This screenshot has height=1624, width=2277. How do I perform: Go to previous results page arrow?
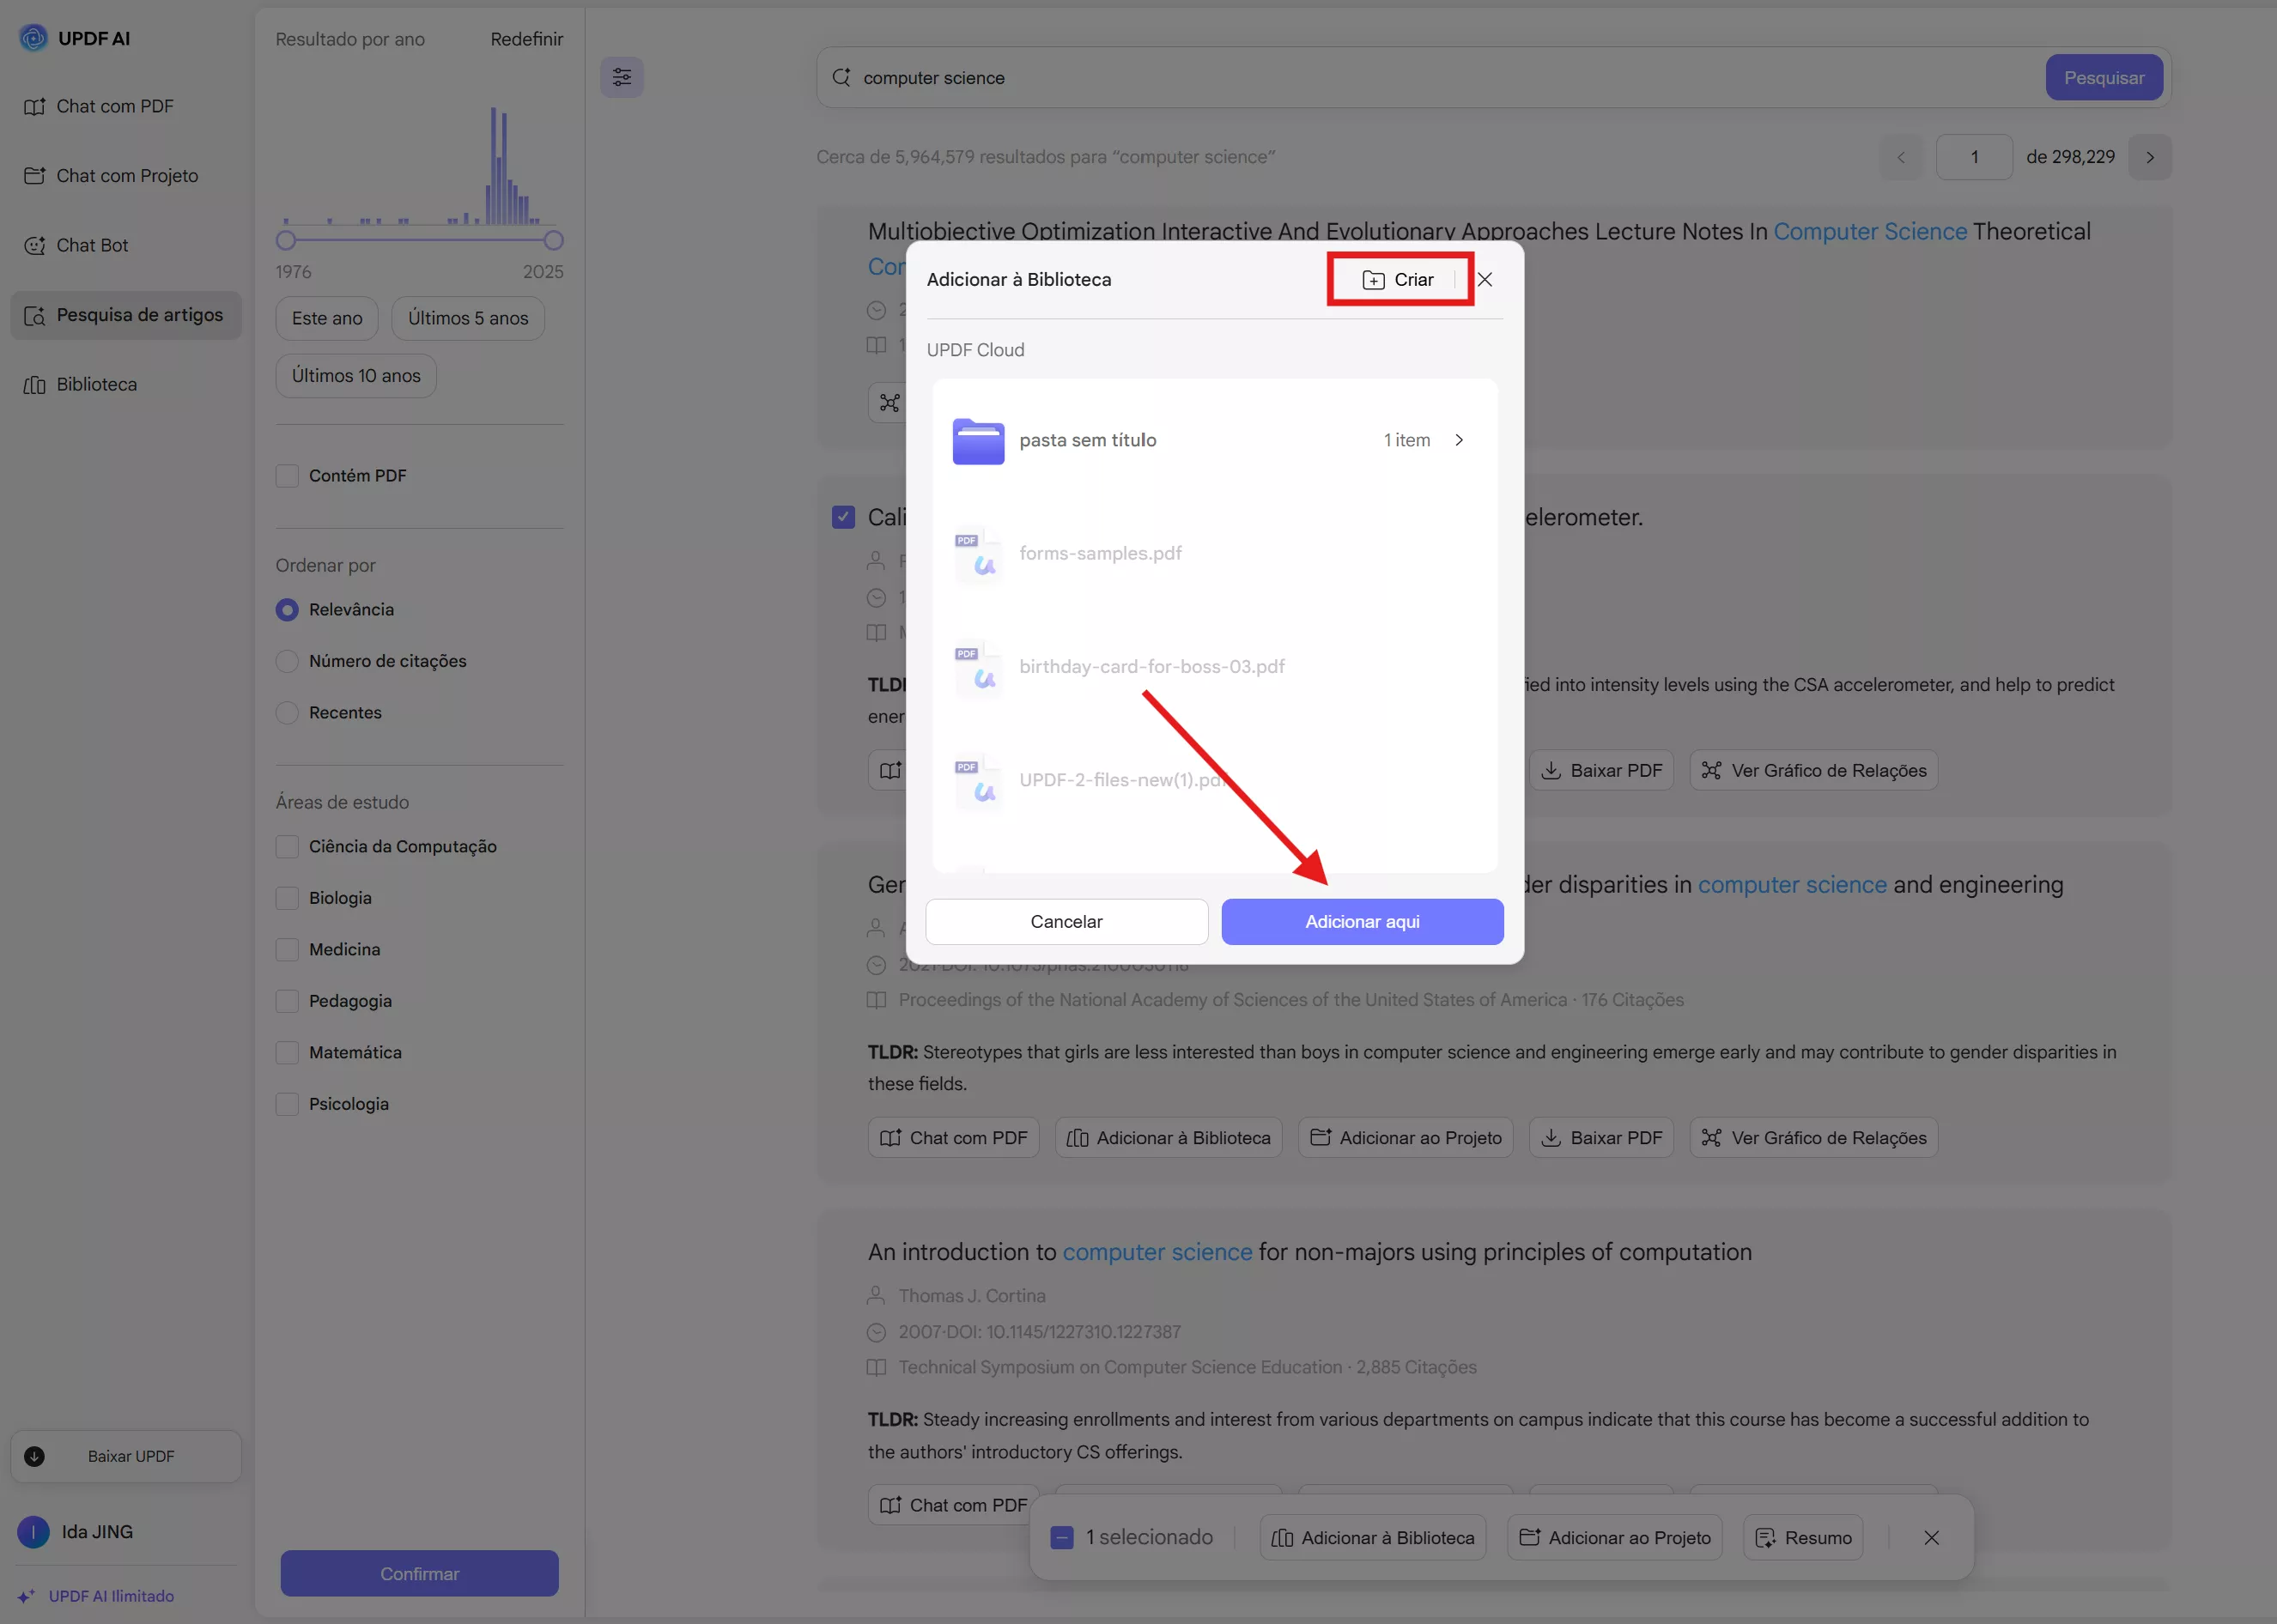tap(1901, 157)
